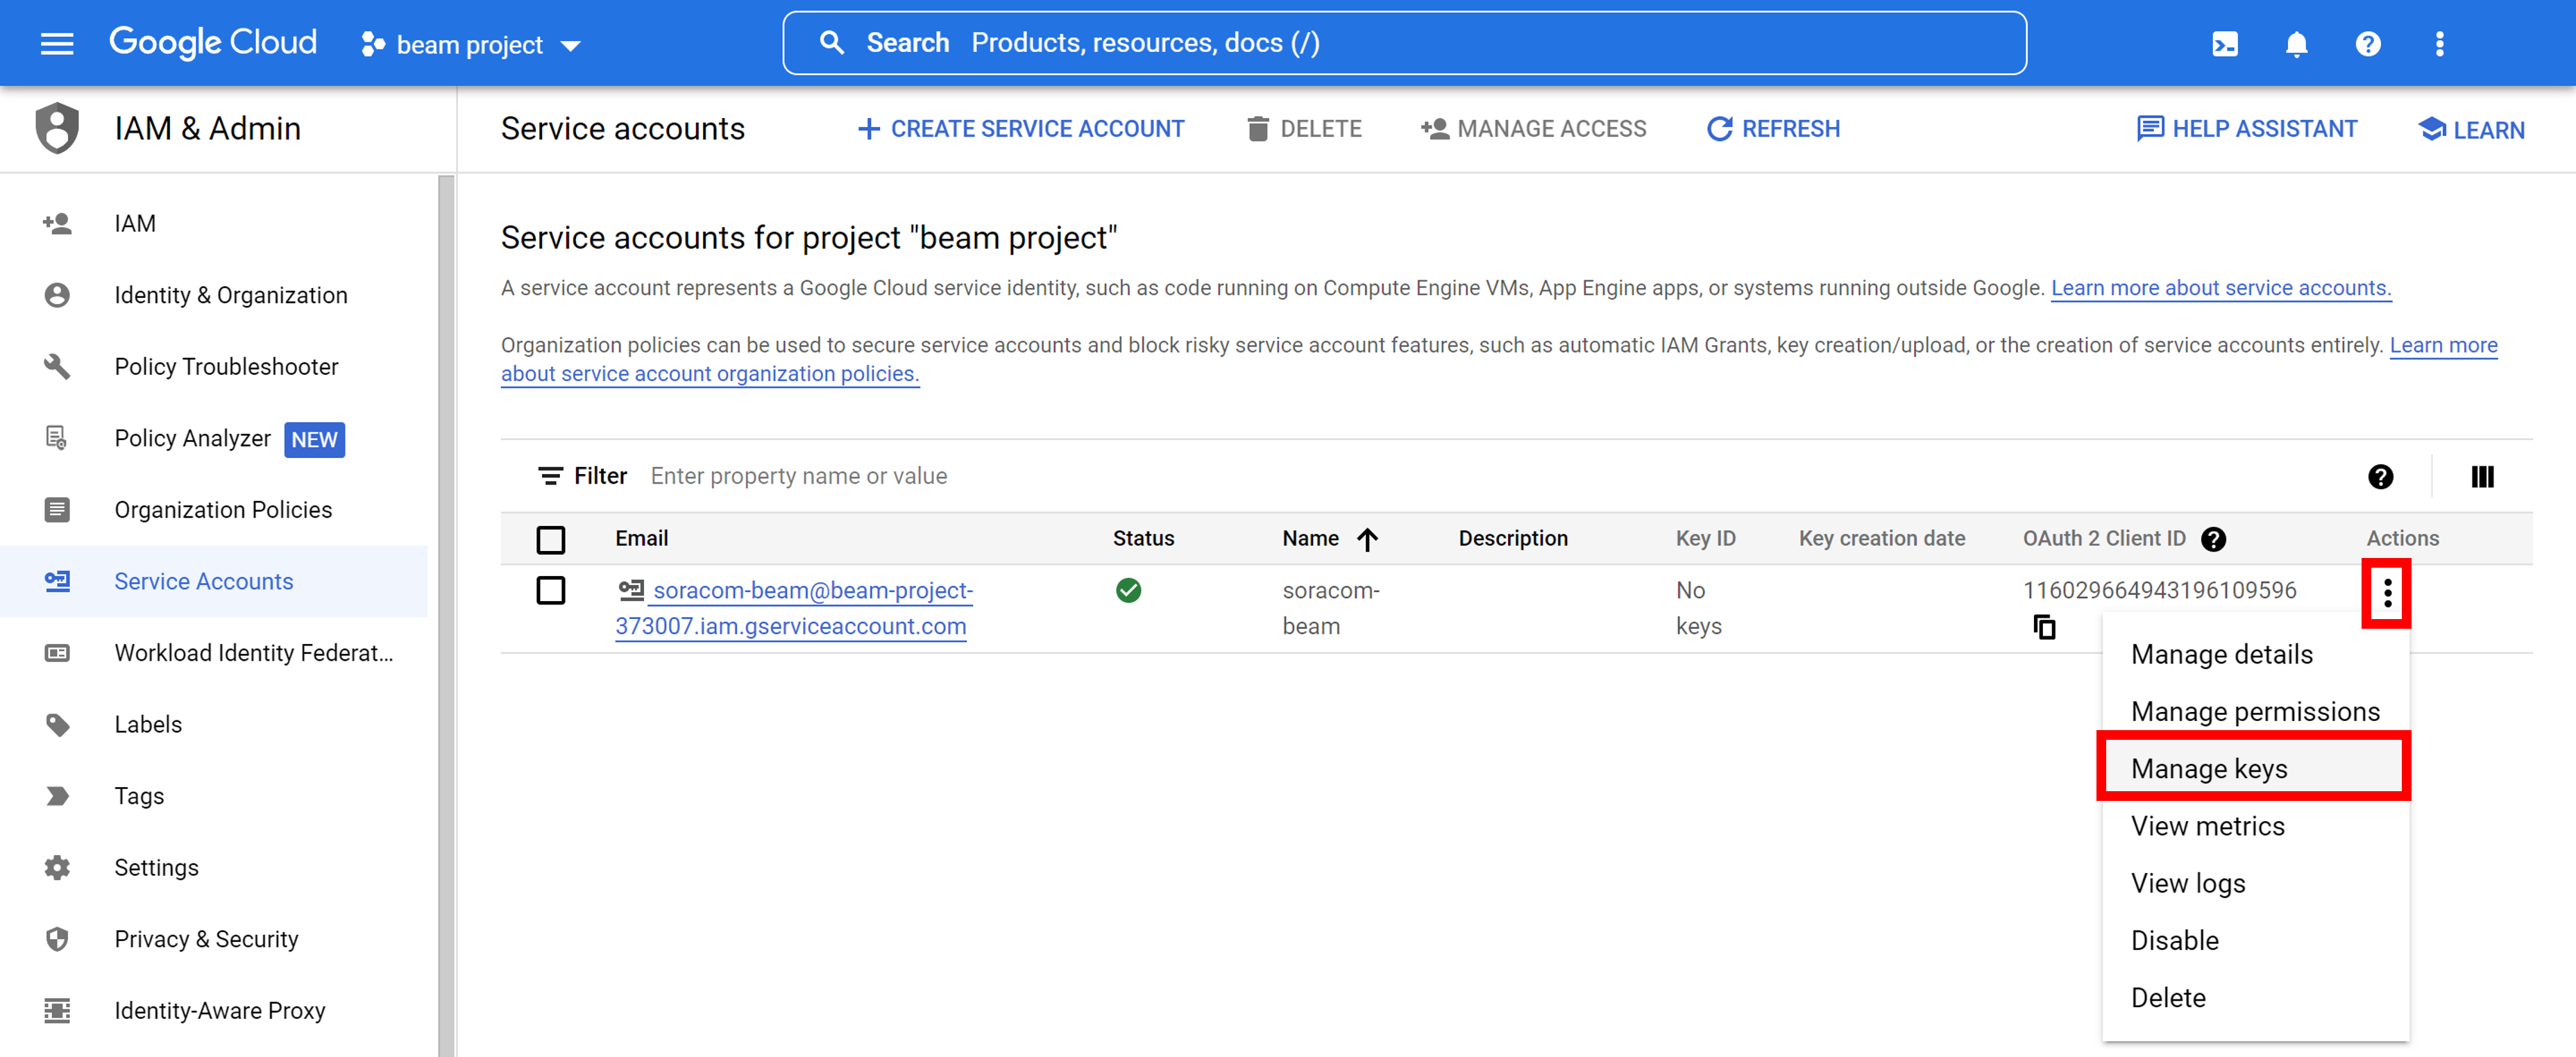Screen dimensions: 2576x1057
Task: Open the navigation hamburger menu
Action: (x=57, y=42)
